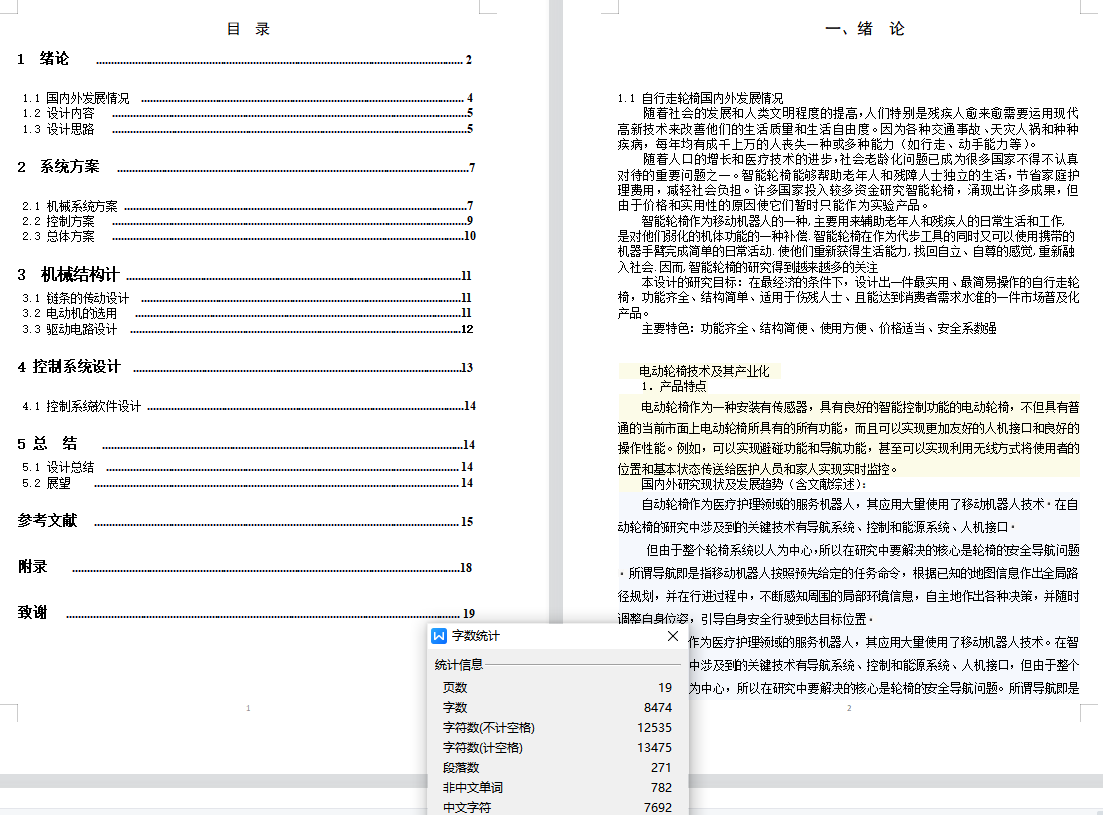Image resolution: width=1103 pixels, height=815 pixels.
Task: Close the 字数统计 dialog
Action: (673, 636)
